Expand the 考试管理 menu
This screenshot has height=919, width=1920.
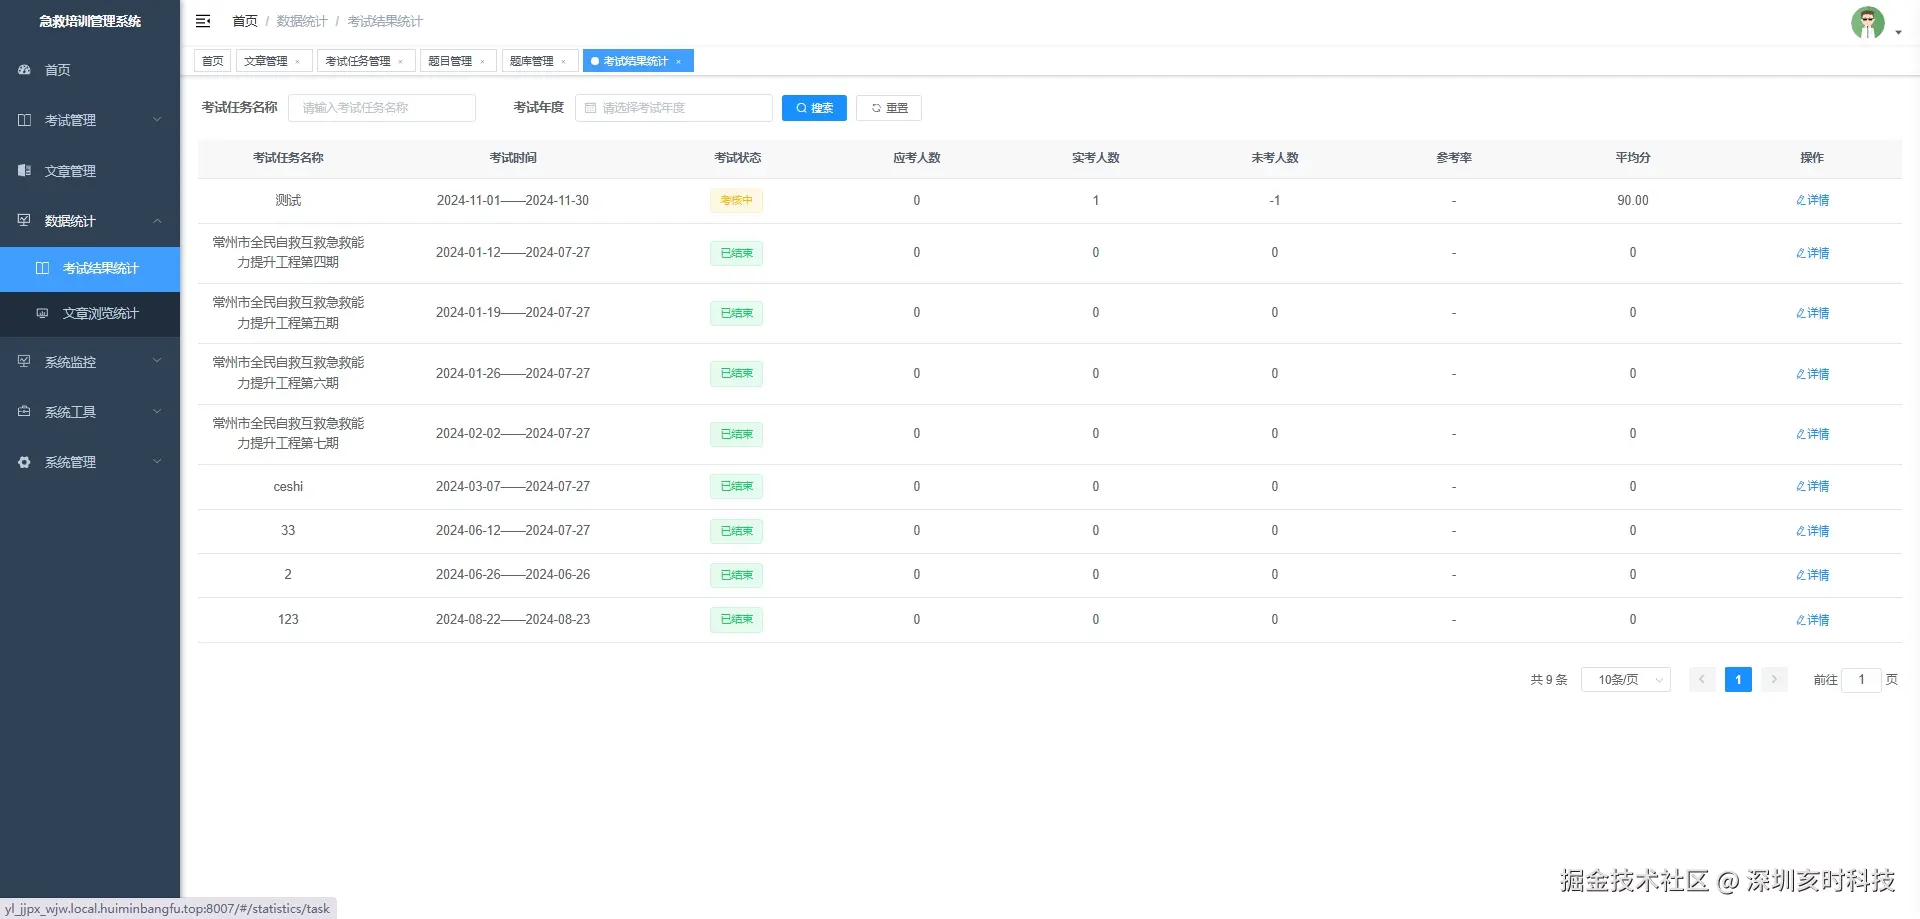coord(157,120)
